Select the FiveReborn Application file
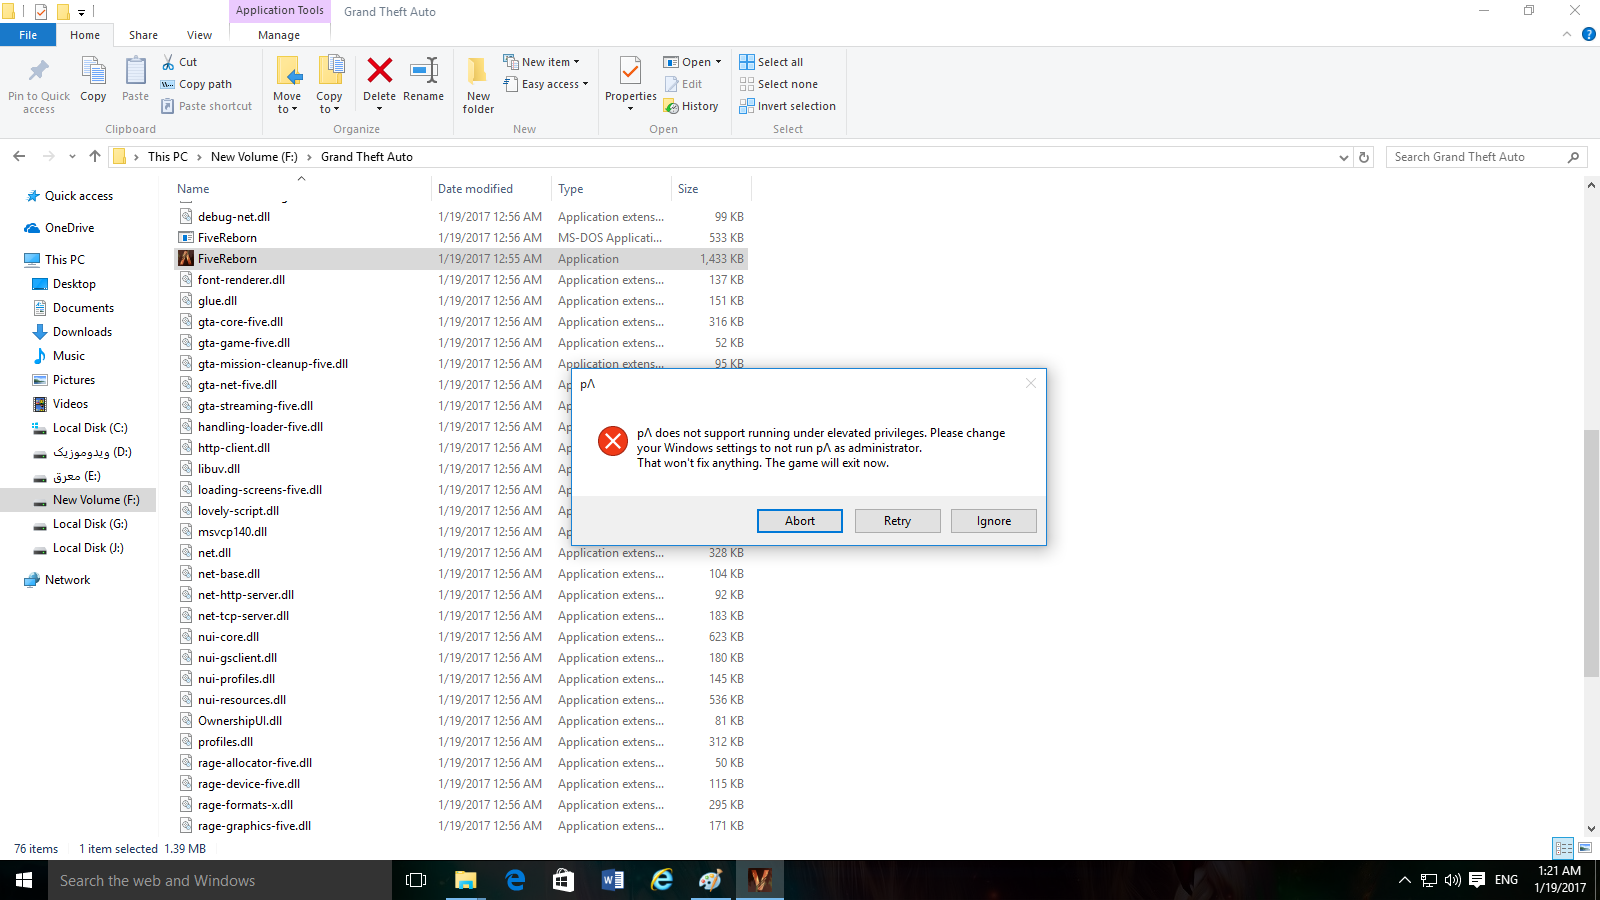This screenshot has height=900, width=1600. [461, 259]
